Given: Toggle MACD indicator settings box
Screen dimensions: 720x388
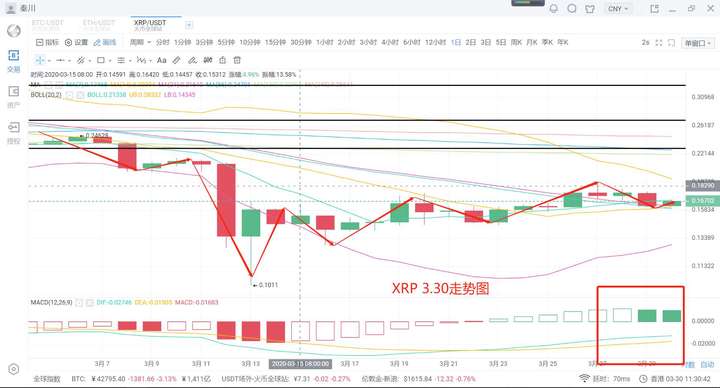Looking at the screenshot, I should coord(79,303).
